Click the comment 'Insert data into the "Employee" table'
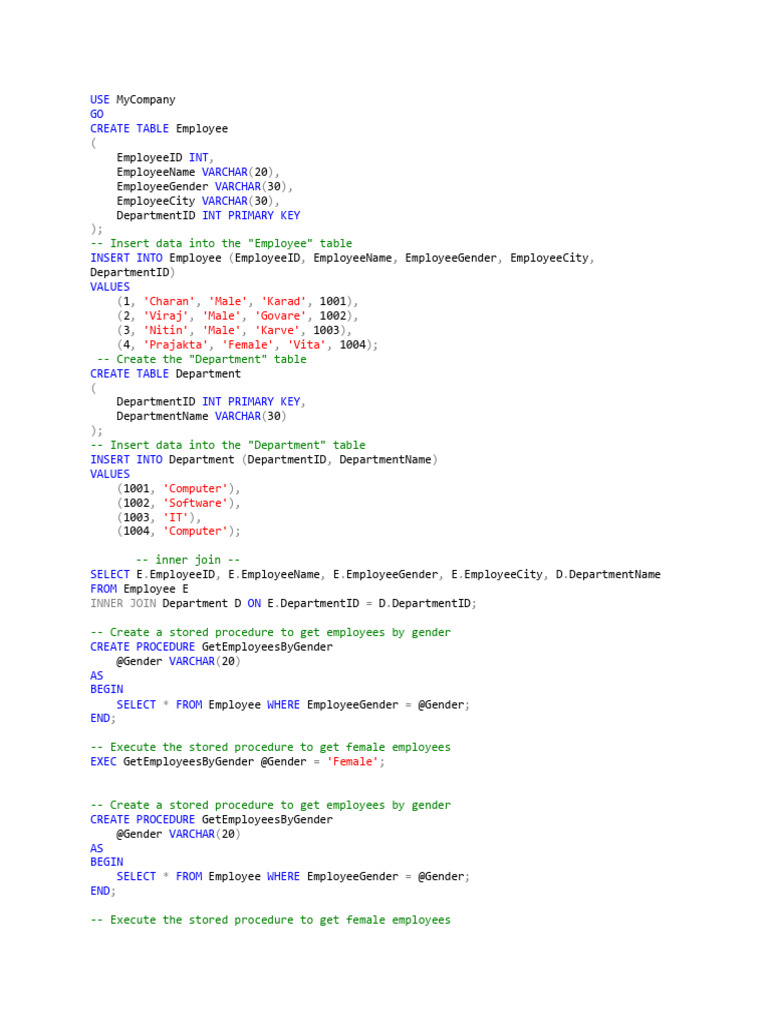 coord(221,244)
